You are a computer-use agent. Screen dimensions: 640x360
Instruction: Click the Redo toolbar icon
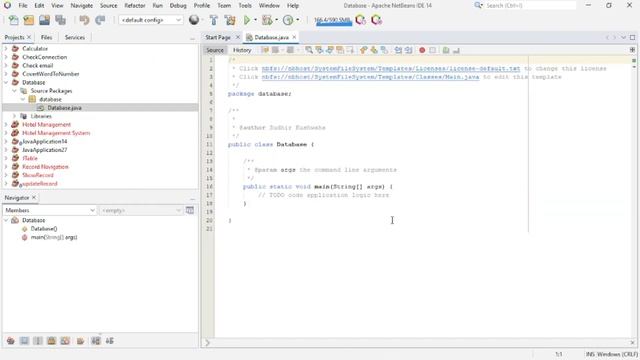pos(100,20)
